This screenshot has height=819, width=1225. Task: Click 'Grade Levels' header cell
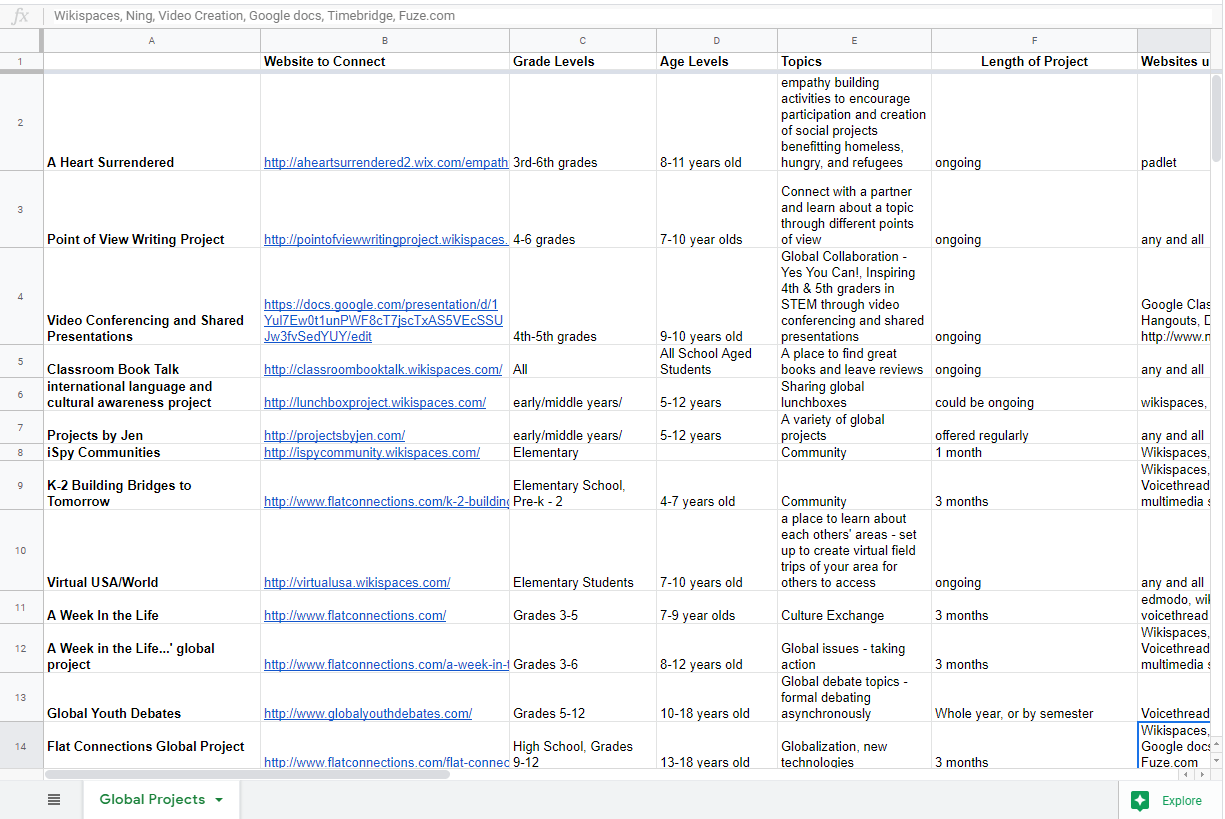583,61
